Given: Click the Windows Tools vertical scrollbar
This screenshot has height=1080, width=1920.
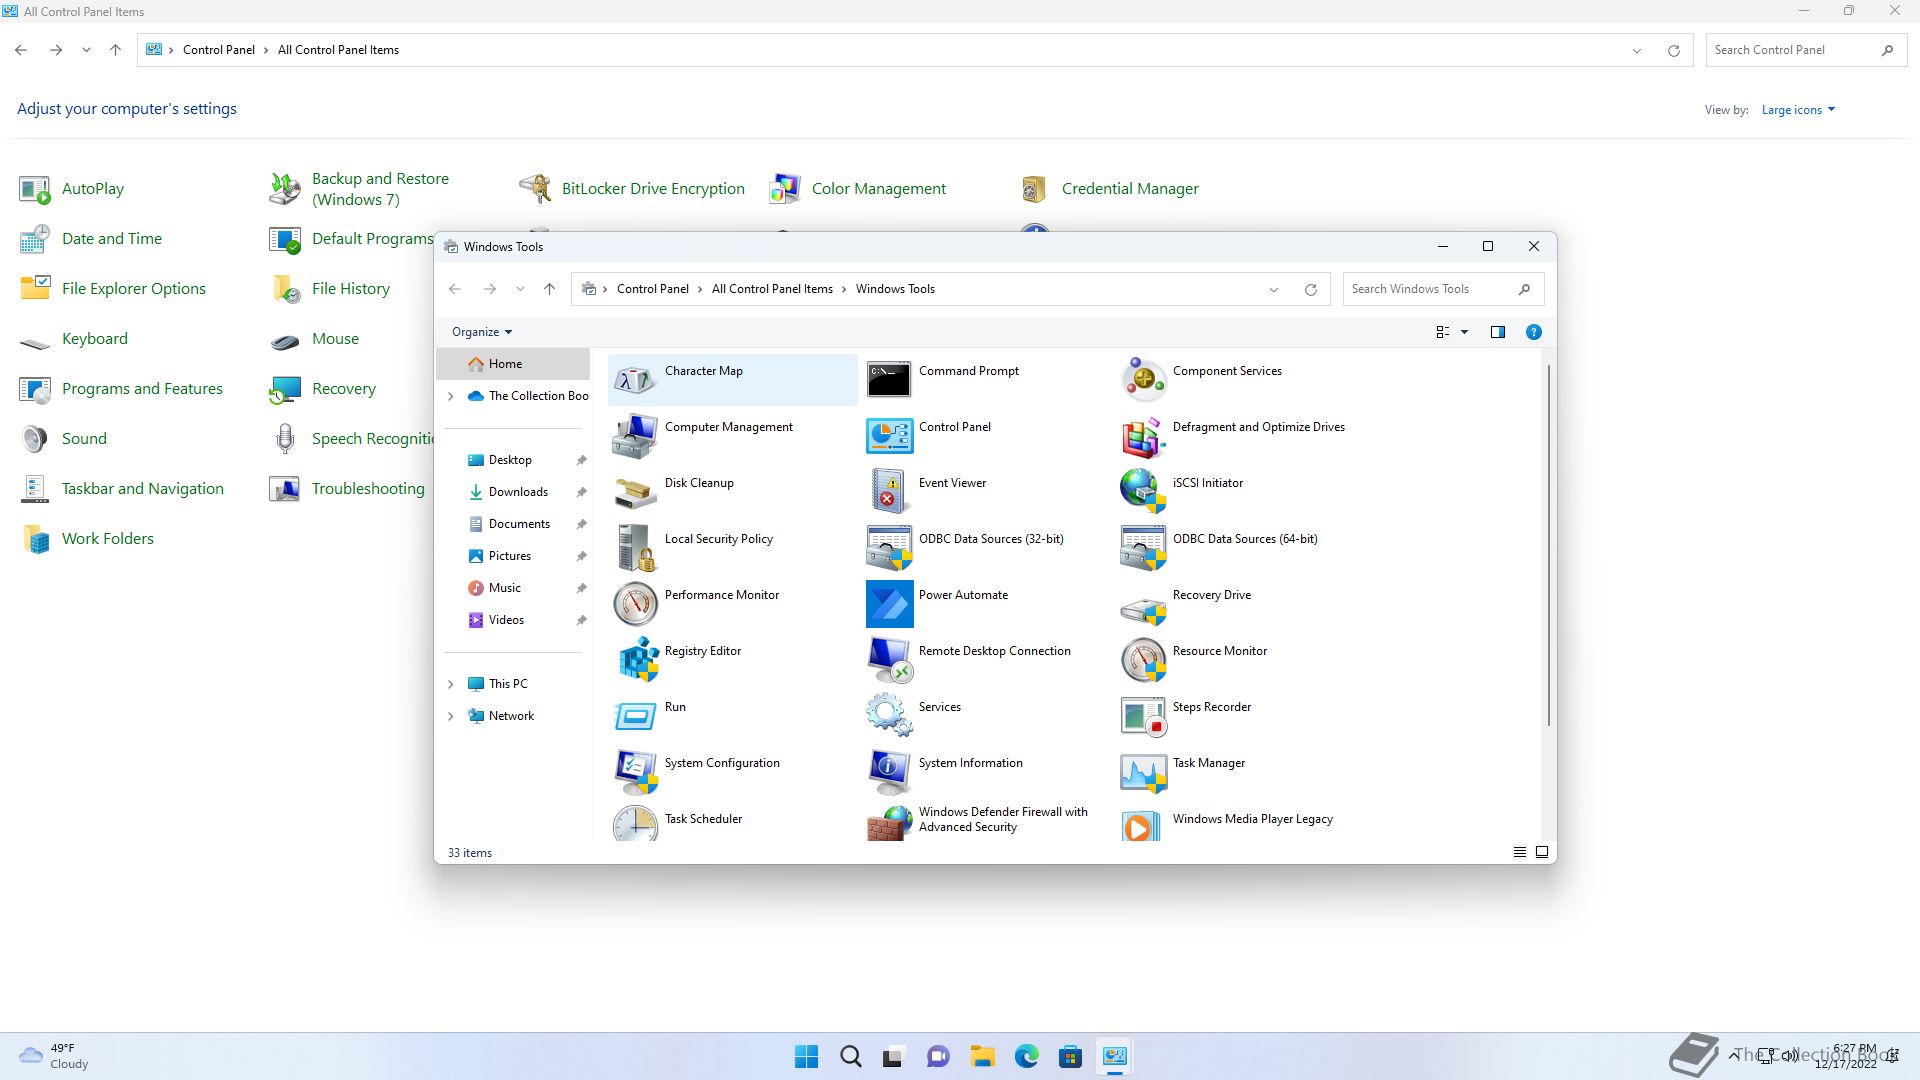Looking at the screenshot, I should coord(1549,545).
